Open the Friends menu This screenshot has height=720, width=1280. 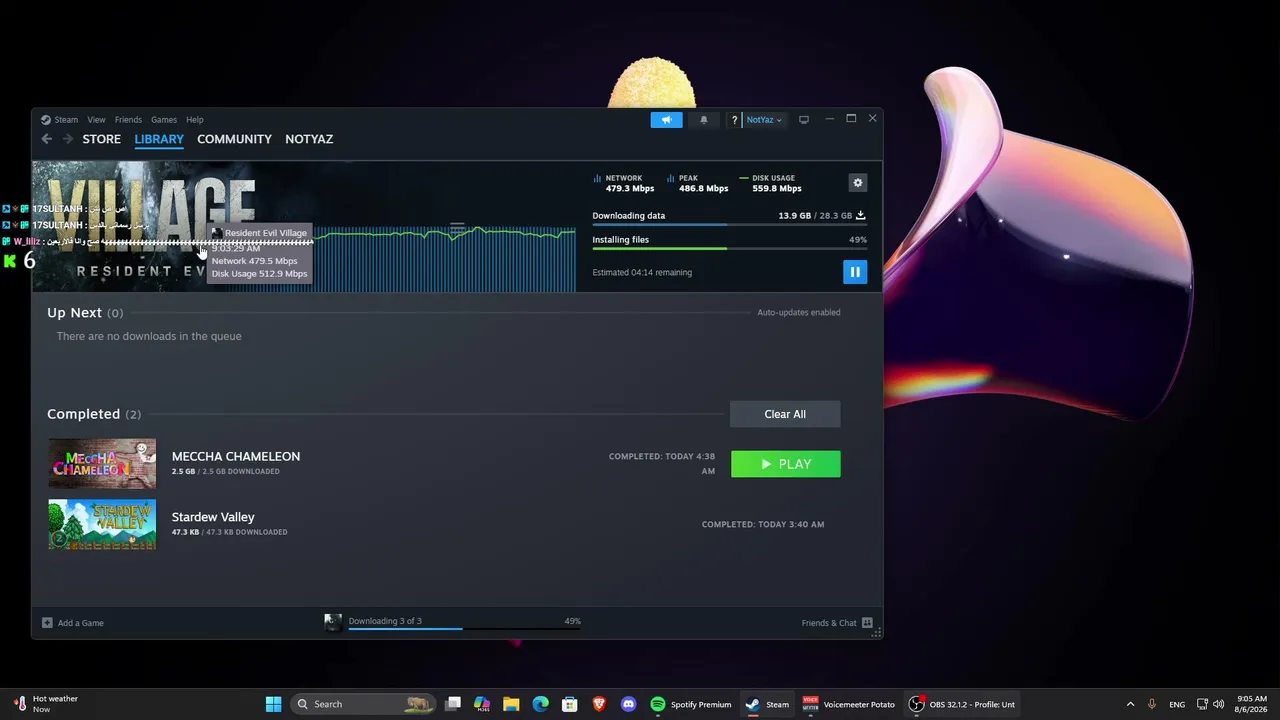[128, 120]
